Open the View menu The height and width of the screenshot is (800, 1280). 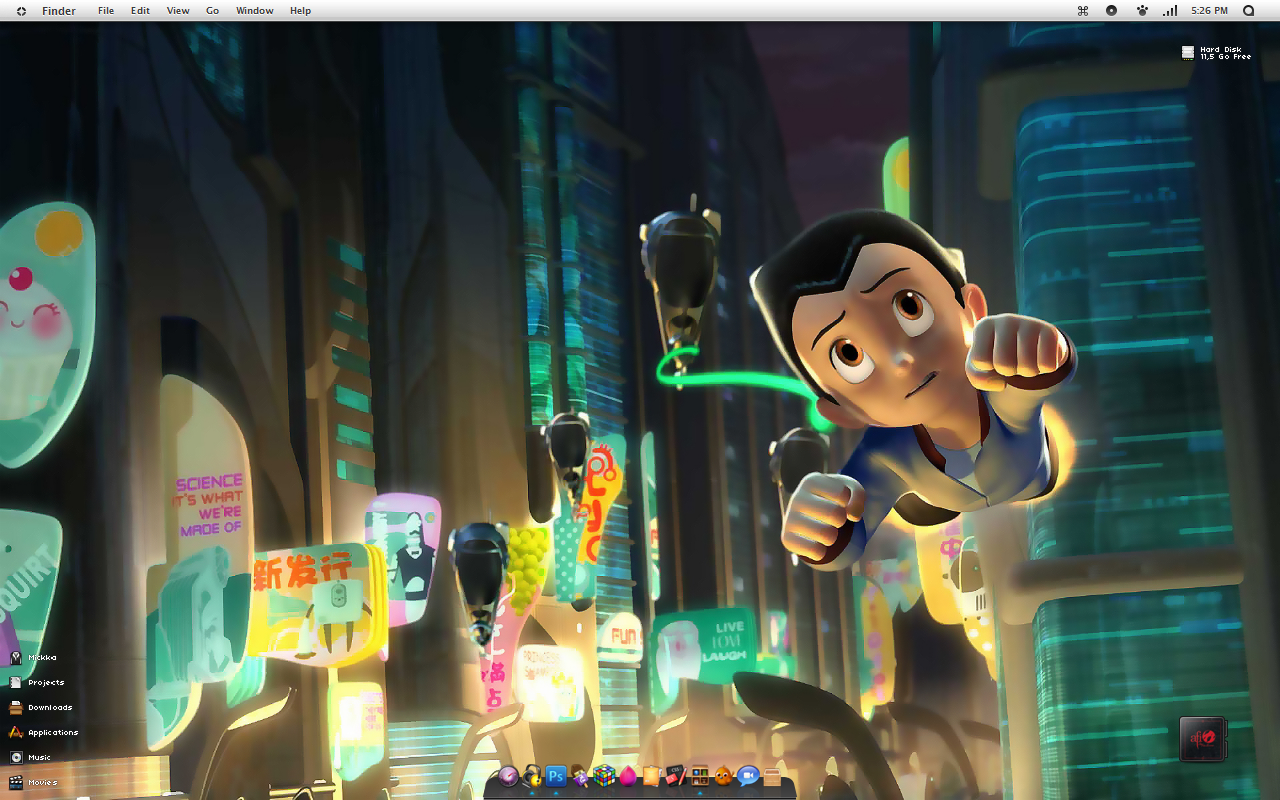178,11
